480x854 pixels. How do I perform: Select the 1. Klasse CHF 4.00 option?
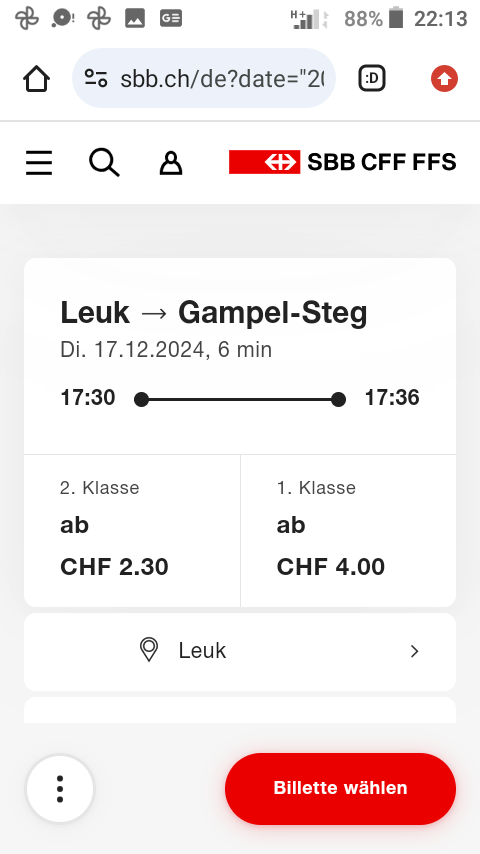pos(348,530)
